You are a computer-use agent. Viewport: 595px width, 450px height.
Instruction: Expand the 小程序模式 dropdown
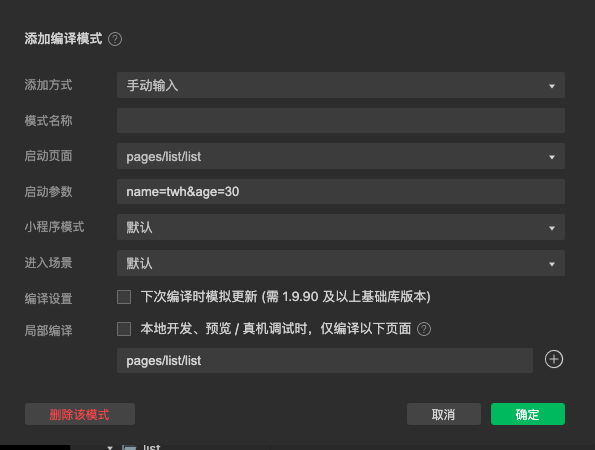point(341,227)
